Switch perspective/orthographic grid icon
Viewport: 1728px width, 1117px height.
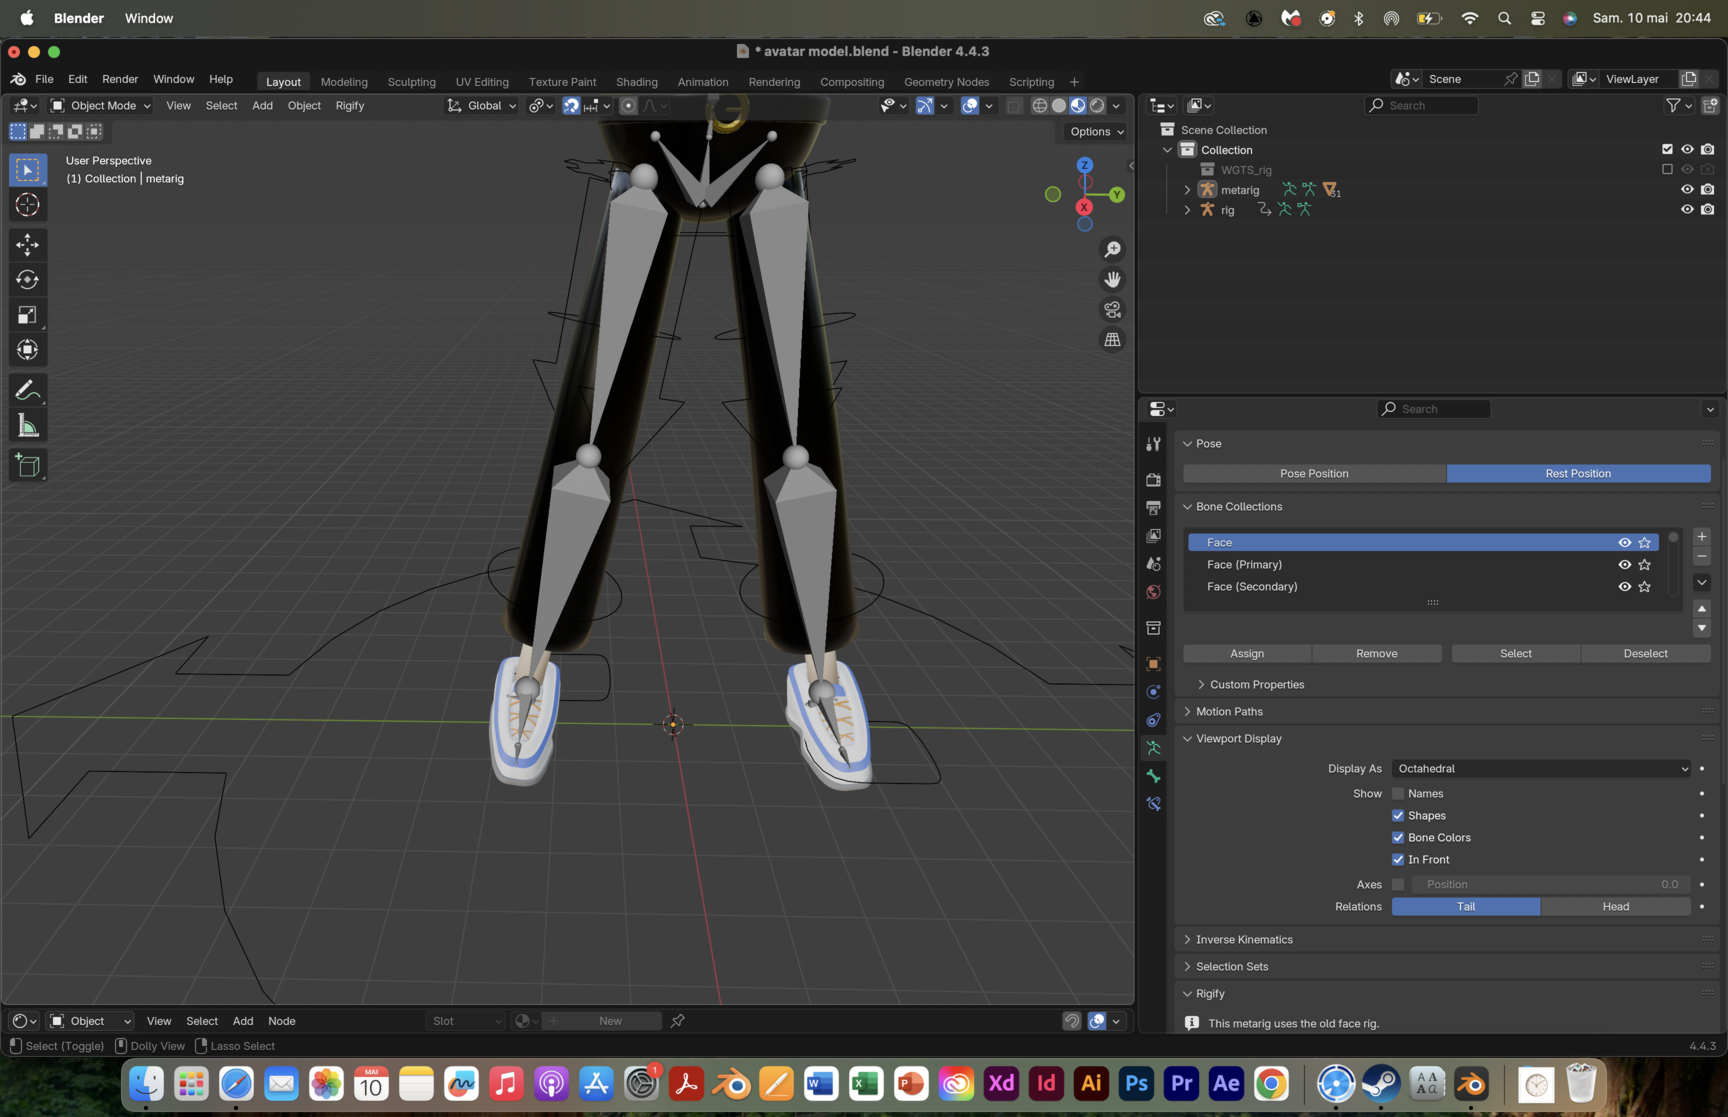1112,340
